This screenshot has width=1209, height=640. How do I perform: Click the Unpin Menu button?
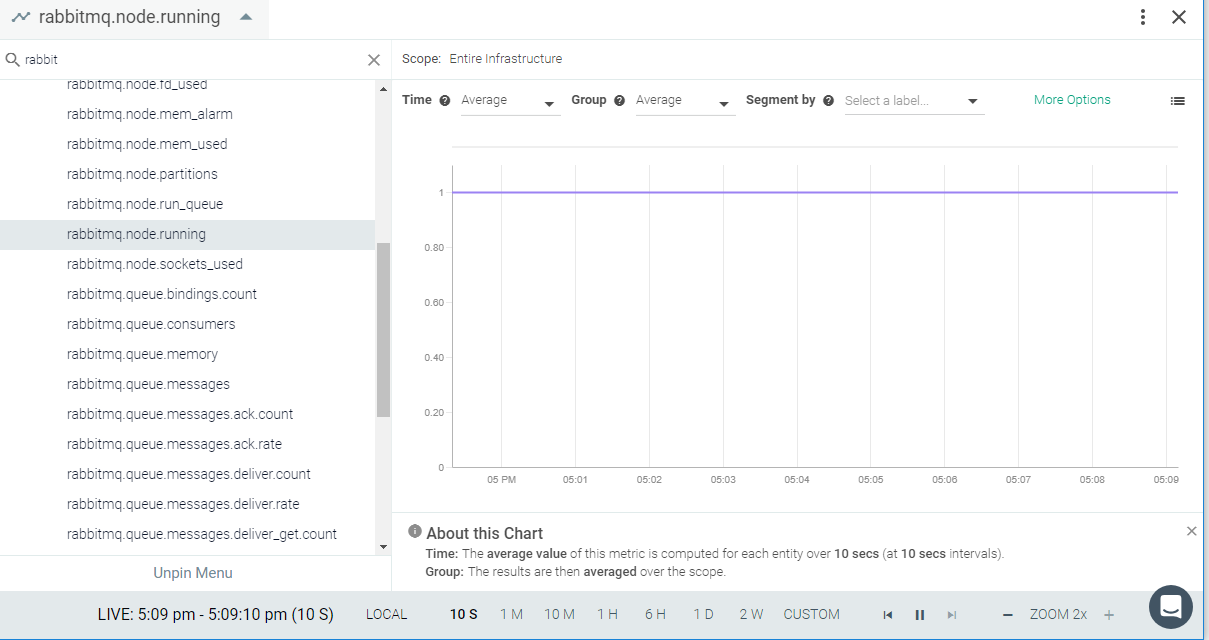click(x=193, y=573)
